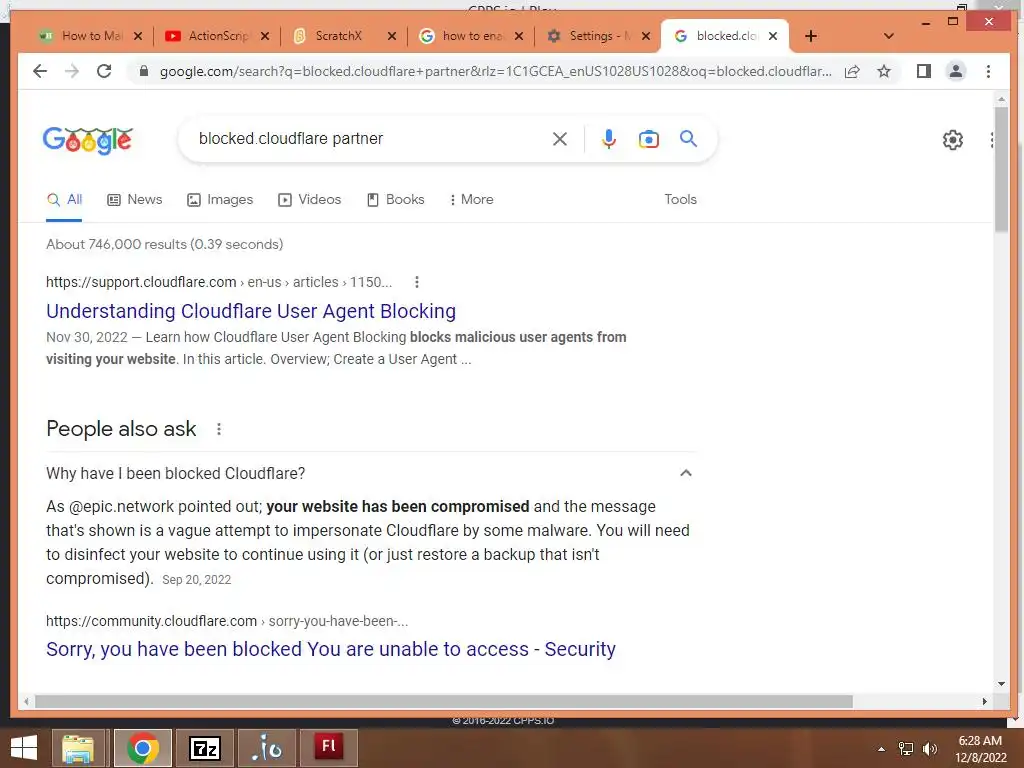Submit search with the magnifier icon
The width and height of the screenshot is (1024, 768).
pyautogui.click(x=688, y=138)
